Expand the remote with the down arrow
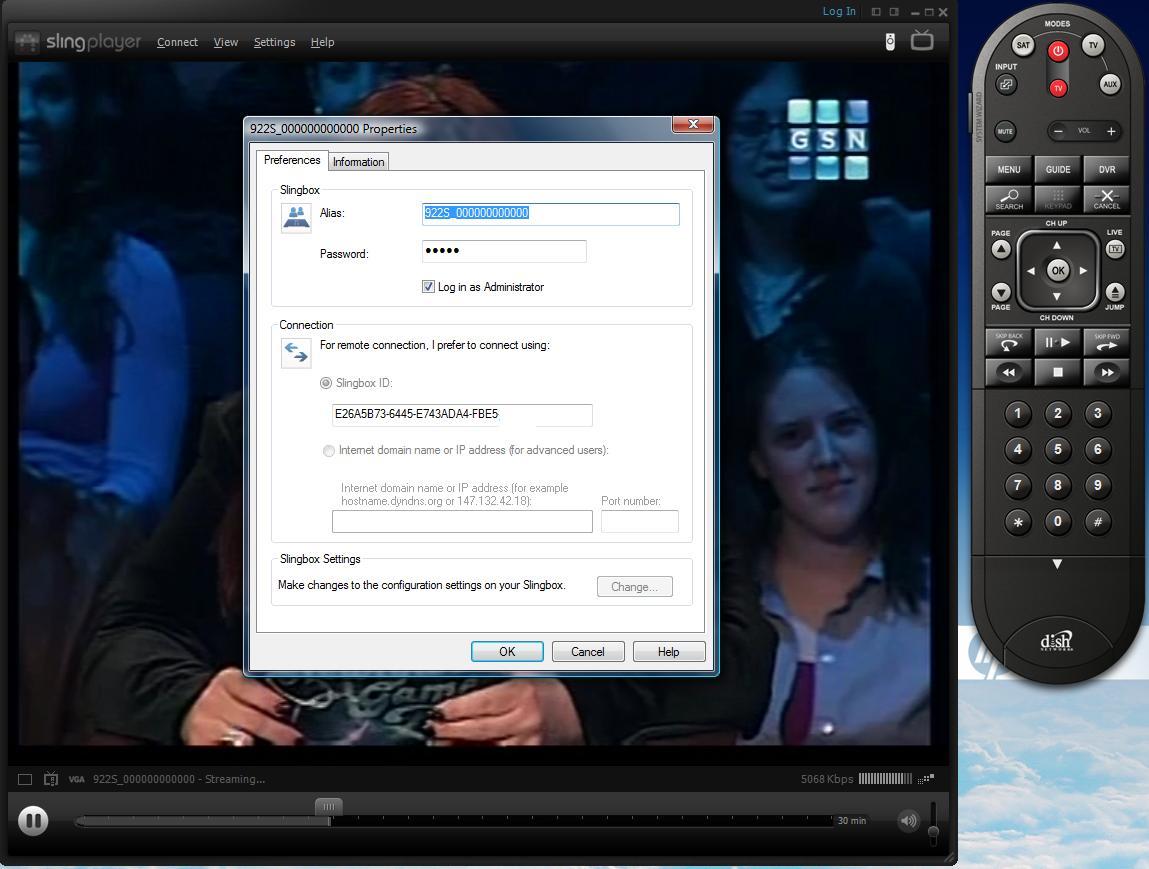This screenshot has width=1149, height=869. click(x=1057, y=564)
